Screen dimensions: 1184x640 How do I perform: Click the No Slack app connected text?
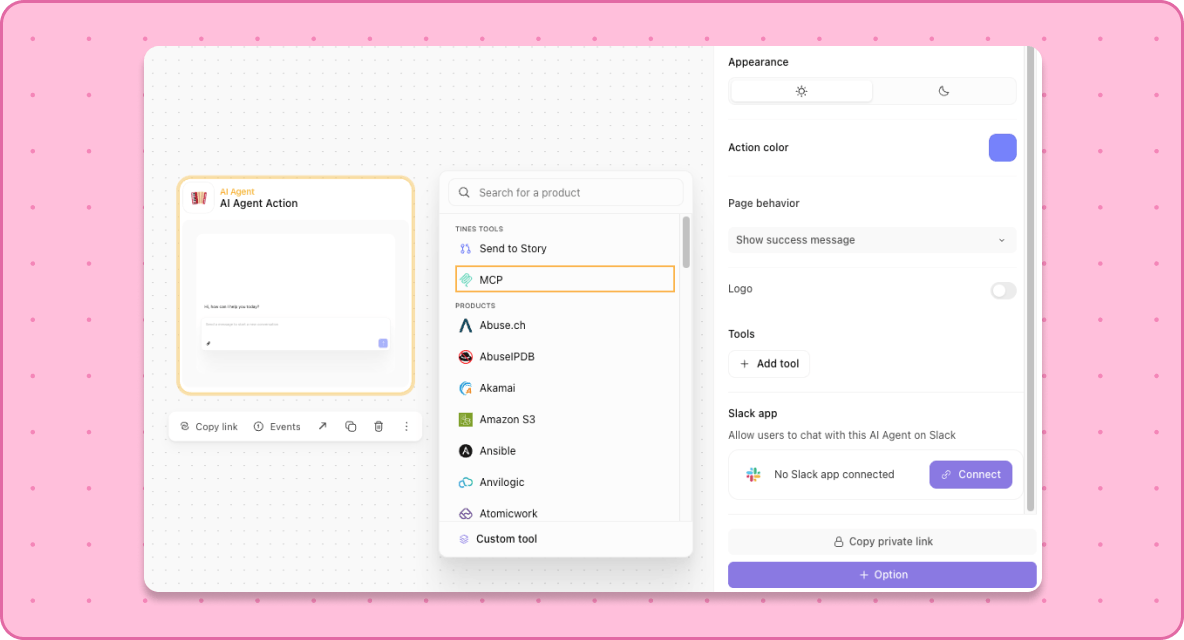834,475
